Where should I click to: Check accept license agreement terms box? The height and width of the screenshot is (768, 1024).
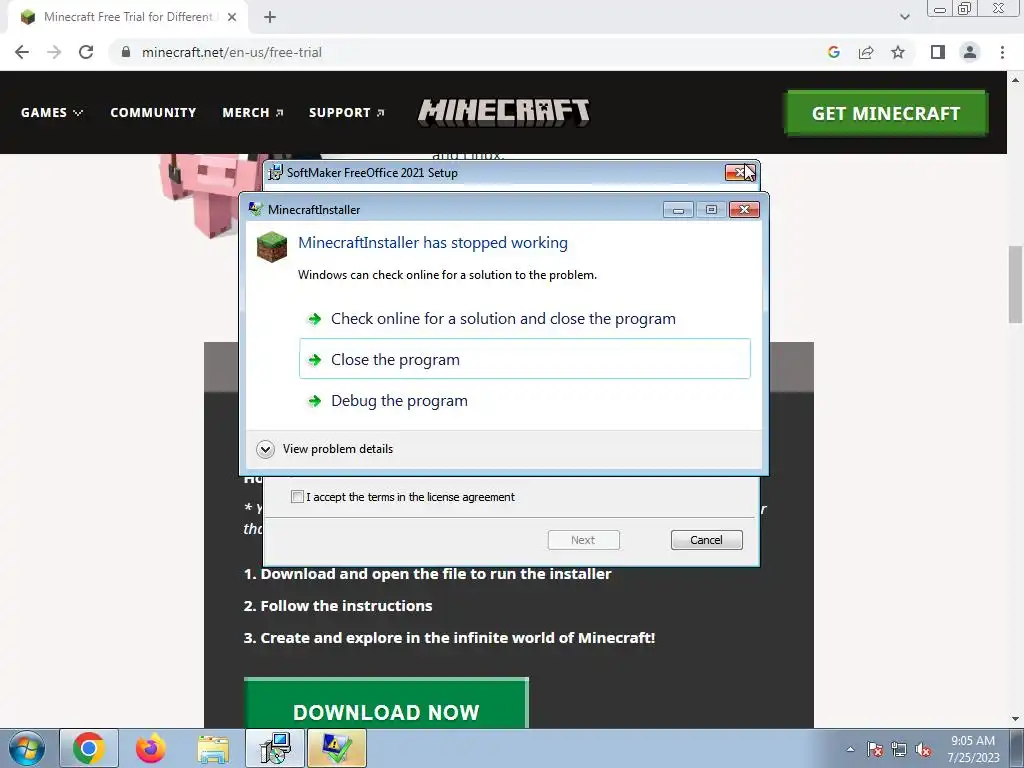click(297, 496)
